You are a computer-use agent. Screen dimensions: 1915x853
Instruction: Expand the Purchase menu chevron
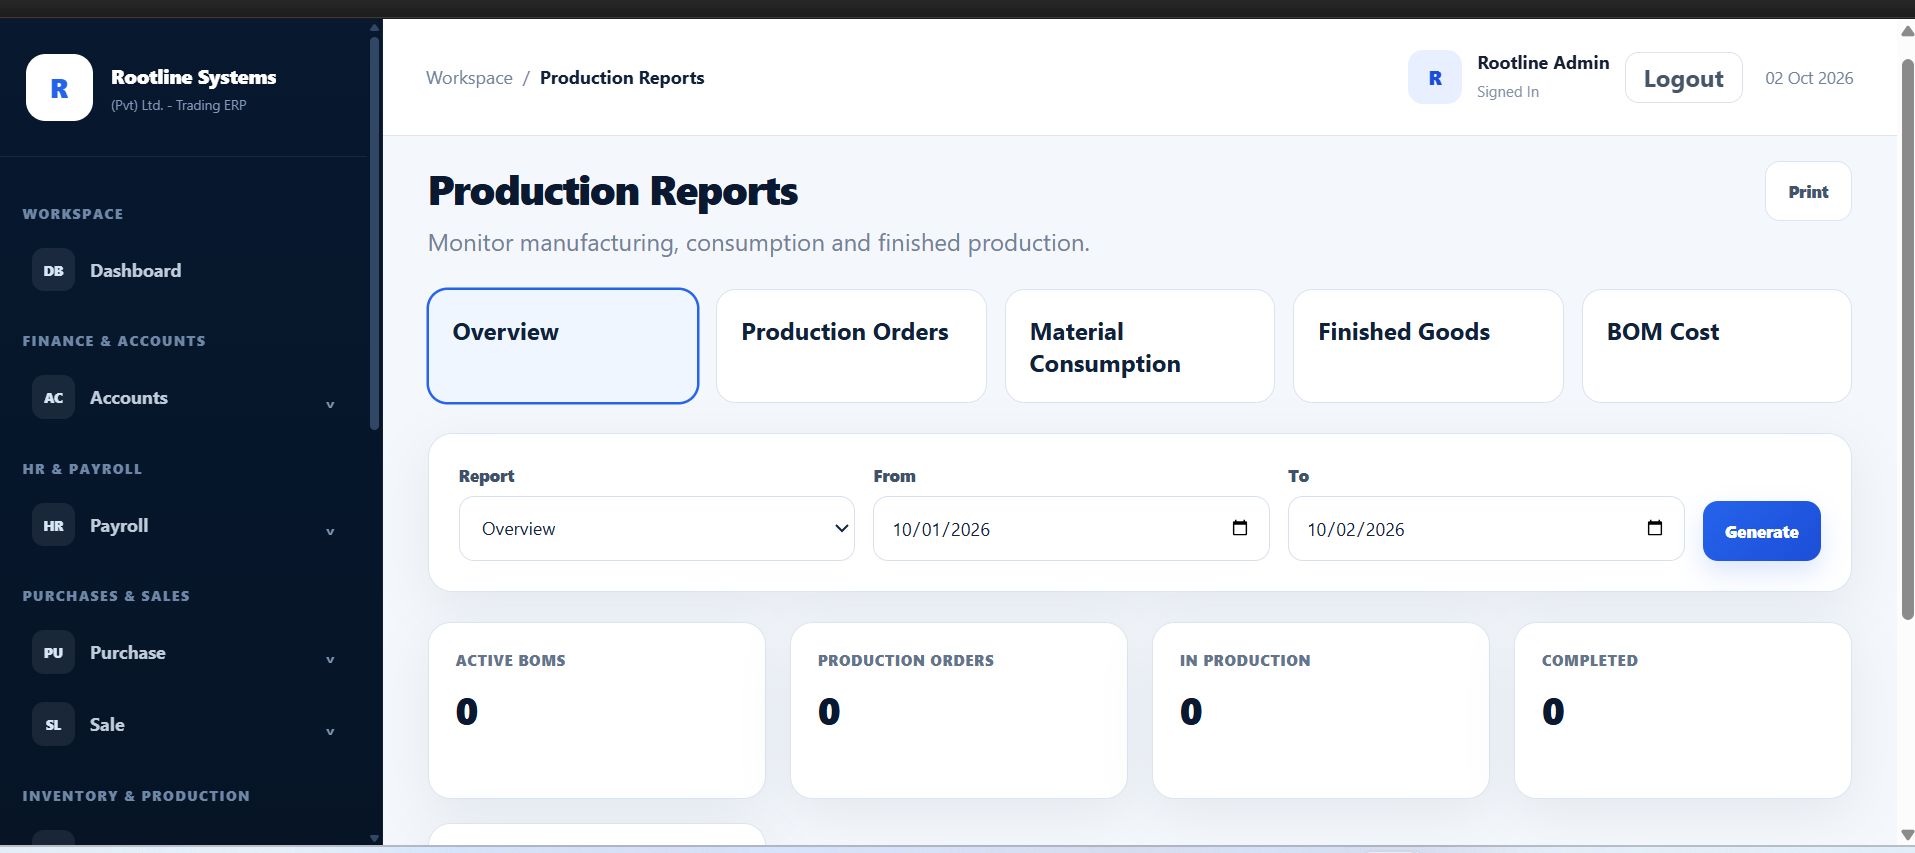point(330,659)
